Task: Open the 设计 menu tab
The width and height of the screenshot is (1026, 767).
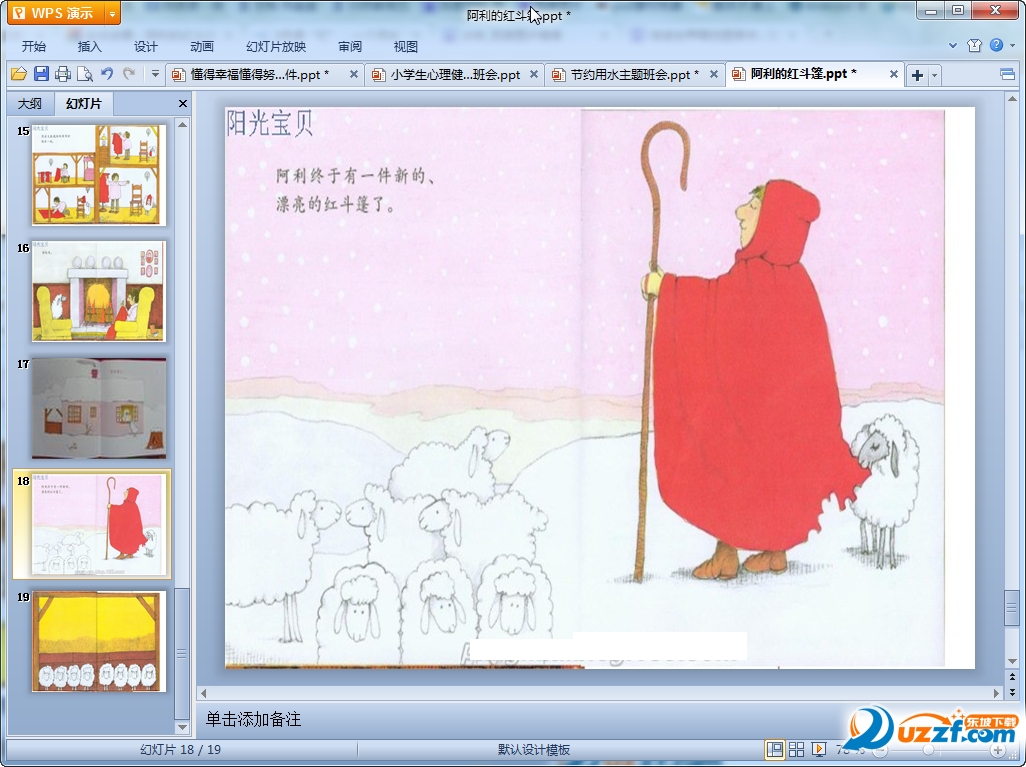Action: click(x=145, y=46)
